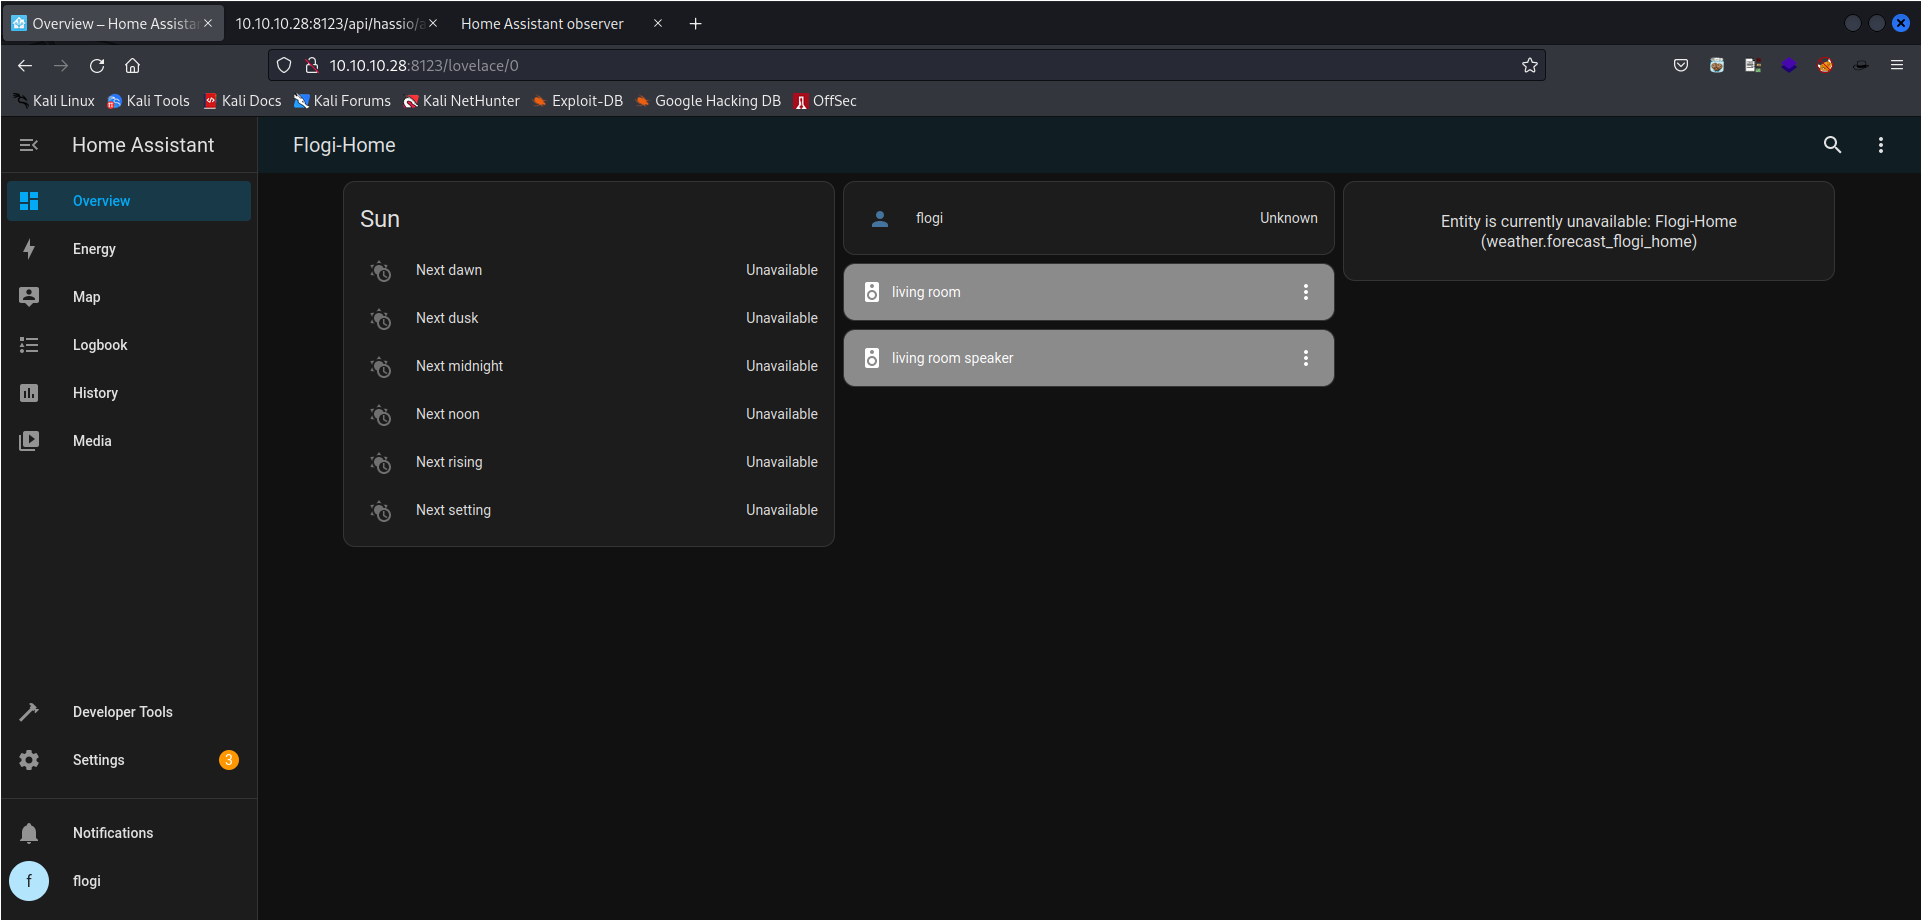Click the unavailable weather entity card
The width and height of the screenshot is (1922, 921).
pos(1589,231)
